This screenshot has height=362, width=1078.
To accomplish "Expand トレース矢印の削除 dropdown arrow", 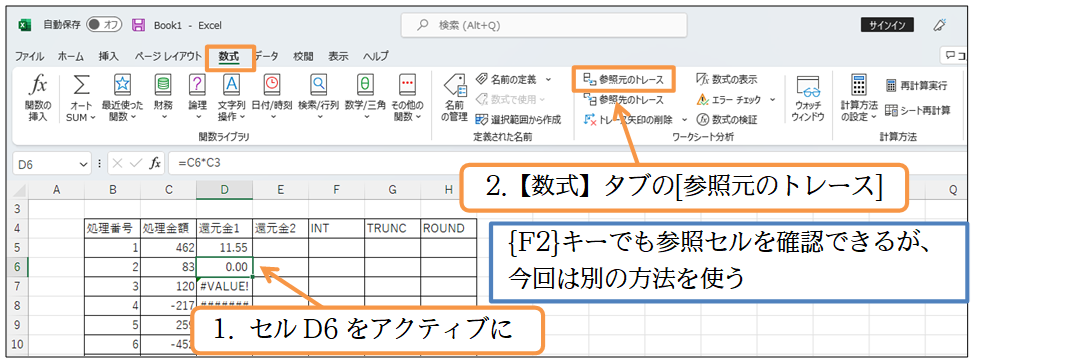I will [x=685, y=120].
